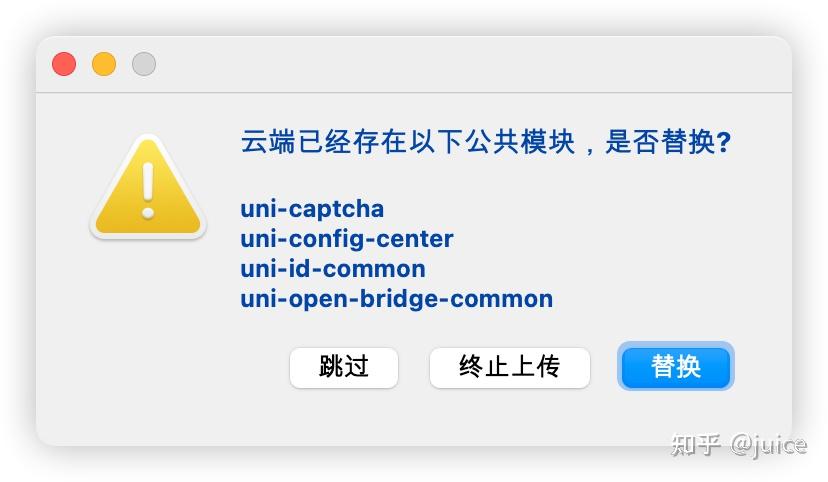Click the empty title bar area

470,64
